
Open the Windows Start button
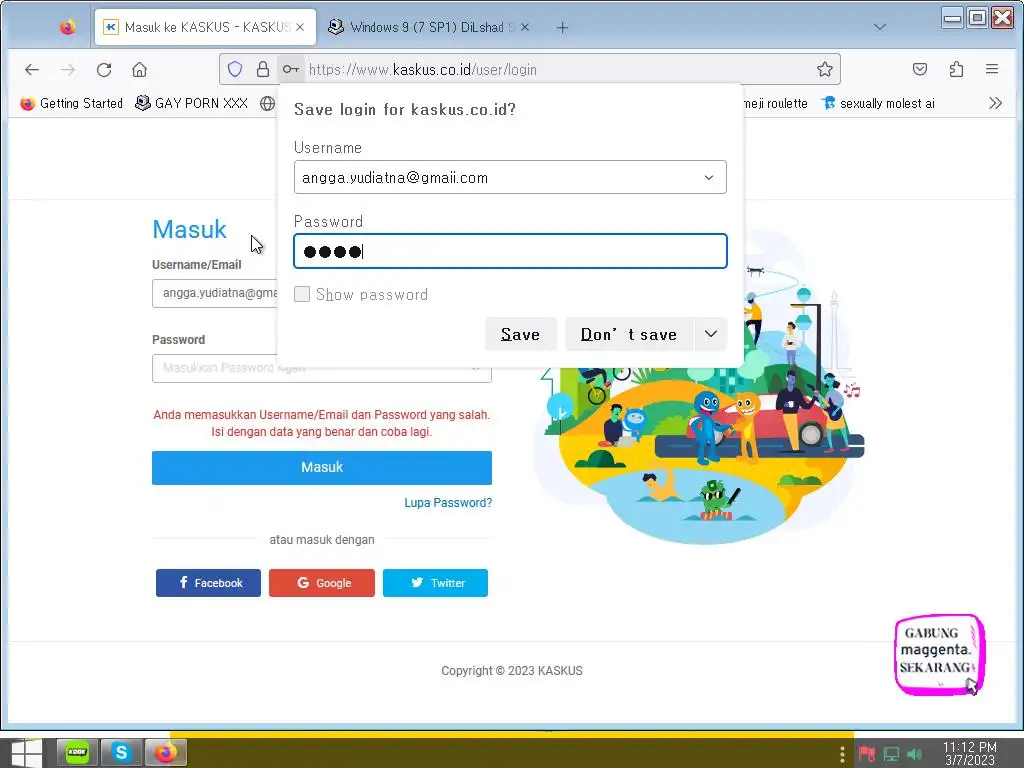[27, 752]
